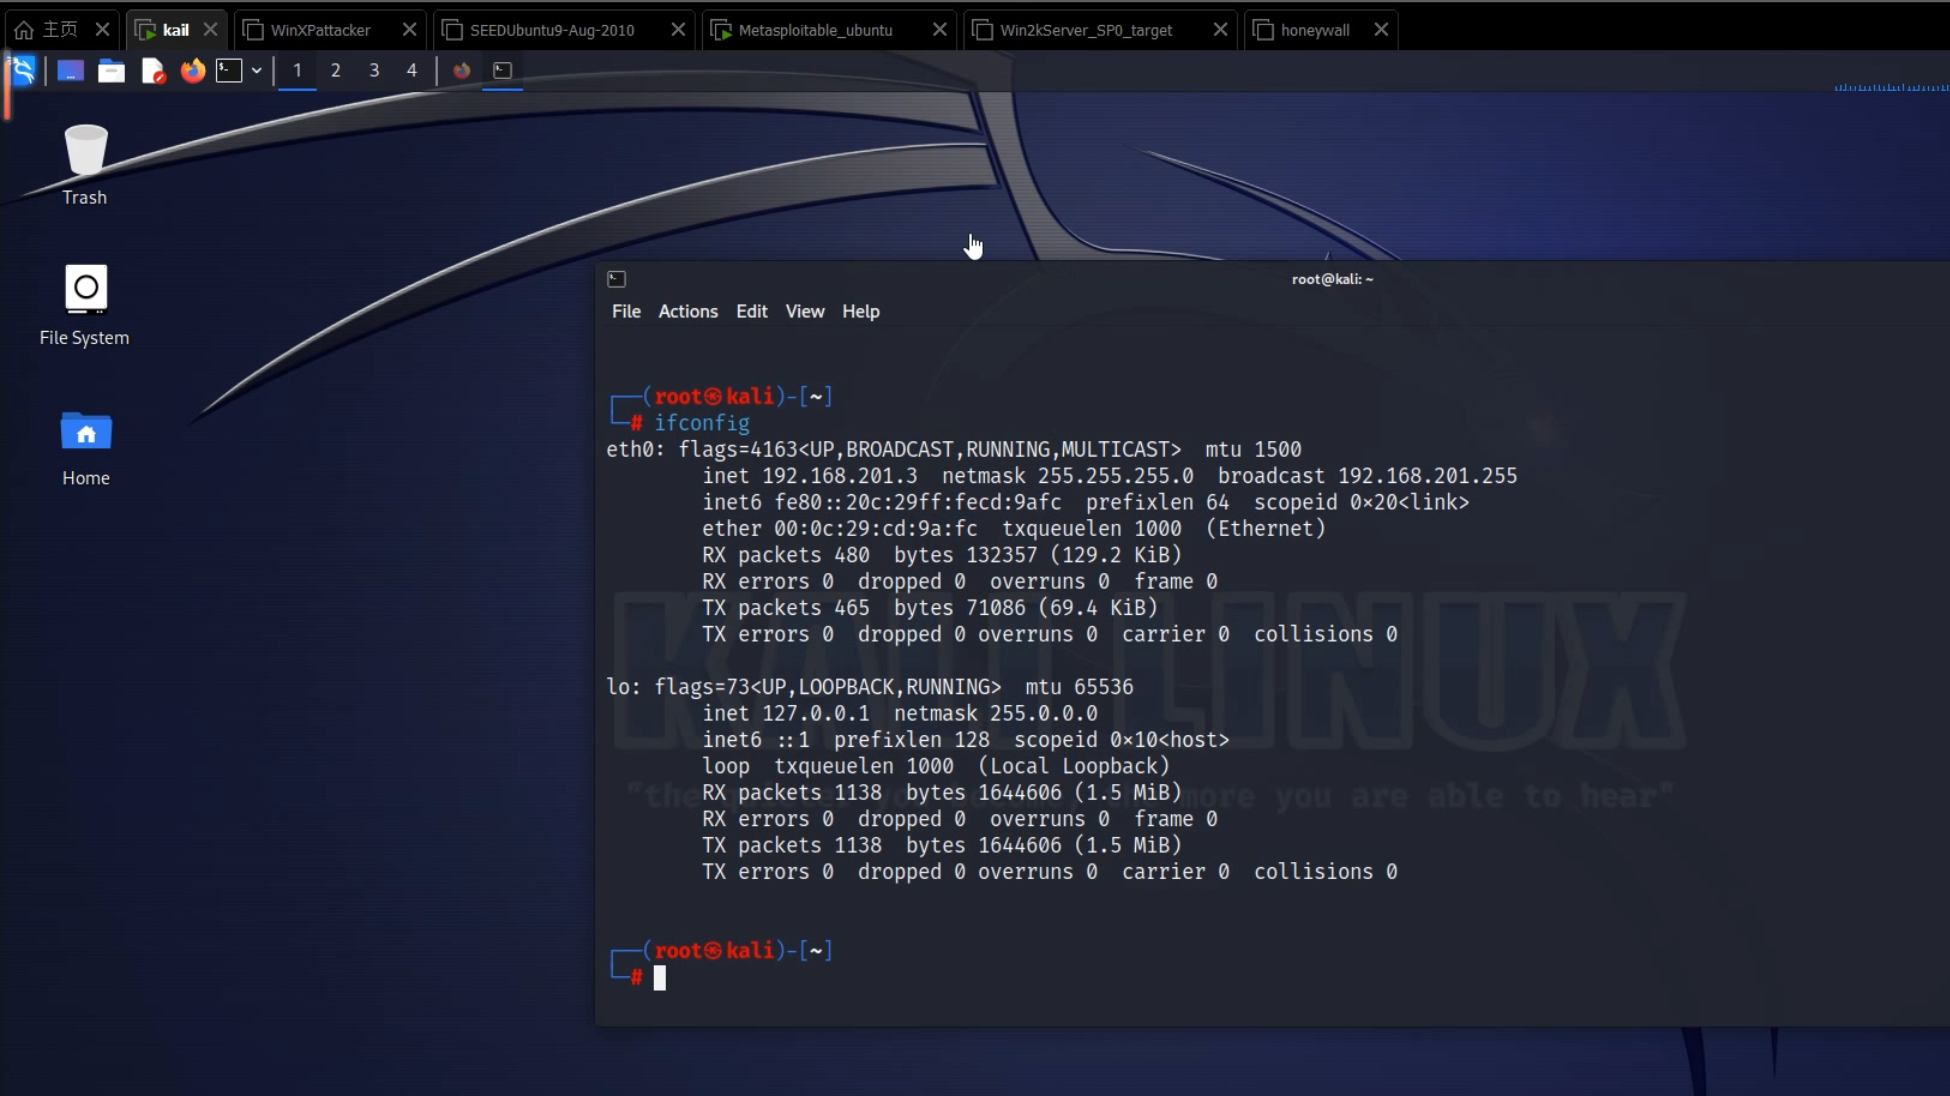
Task: Open the Home folder icon
Action: coord(86,447)
